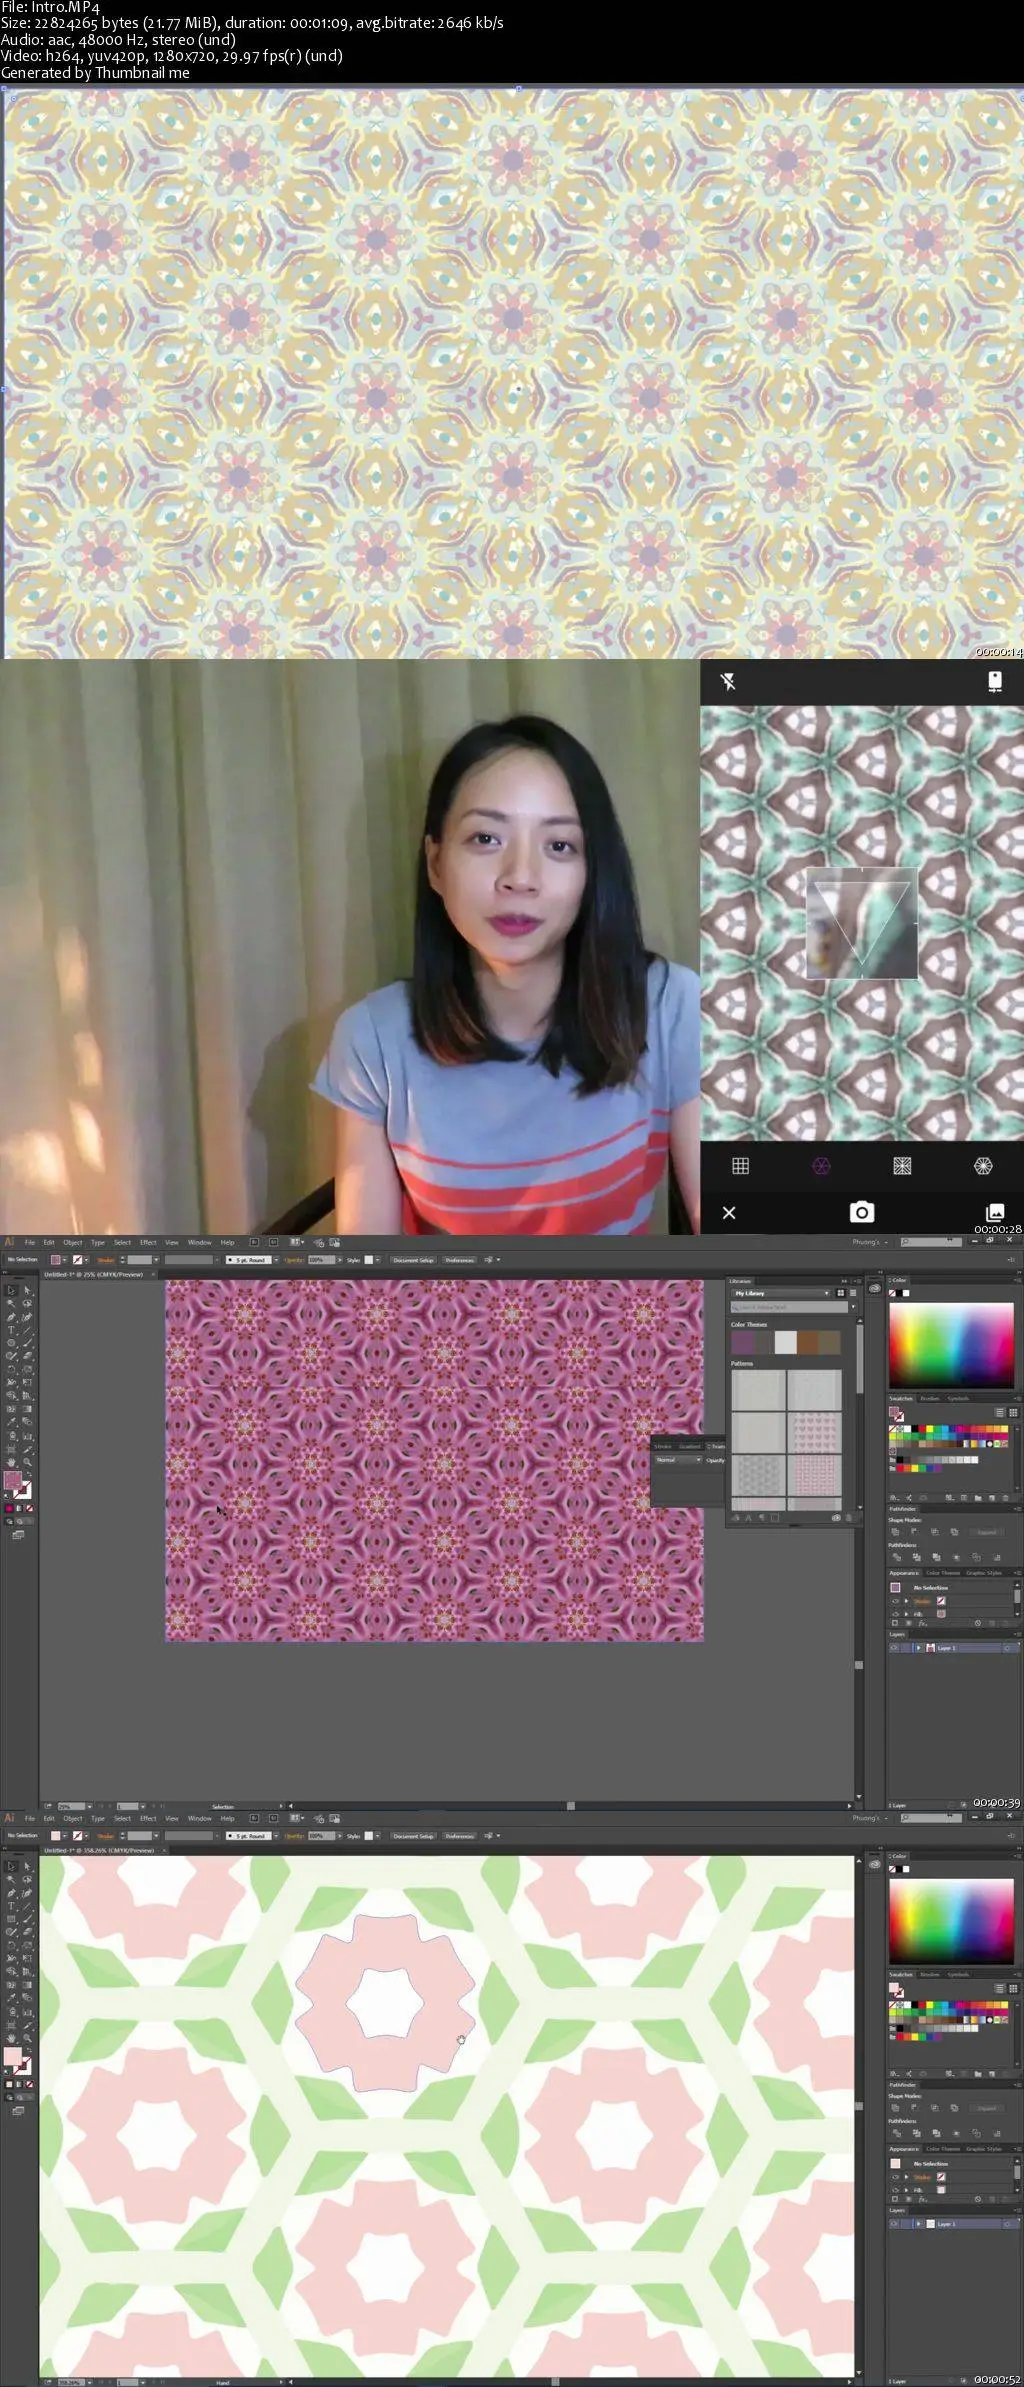
Task: Expand Layer 1 in pink-pattern Illustrator frame
Action: [919, 1648]
